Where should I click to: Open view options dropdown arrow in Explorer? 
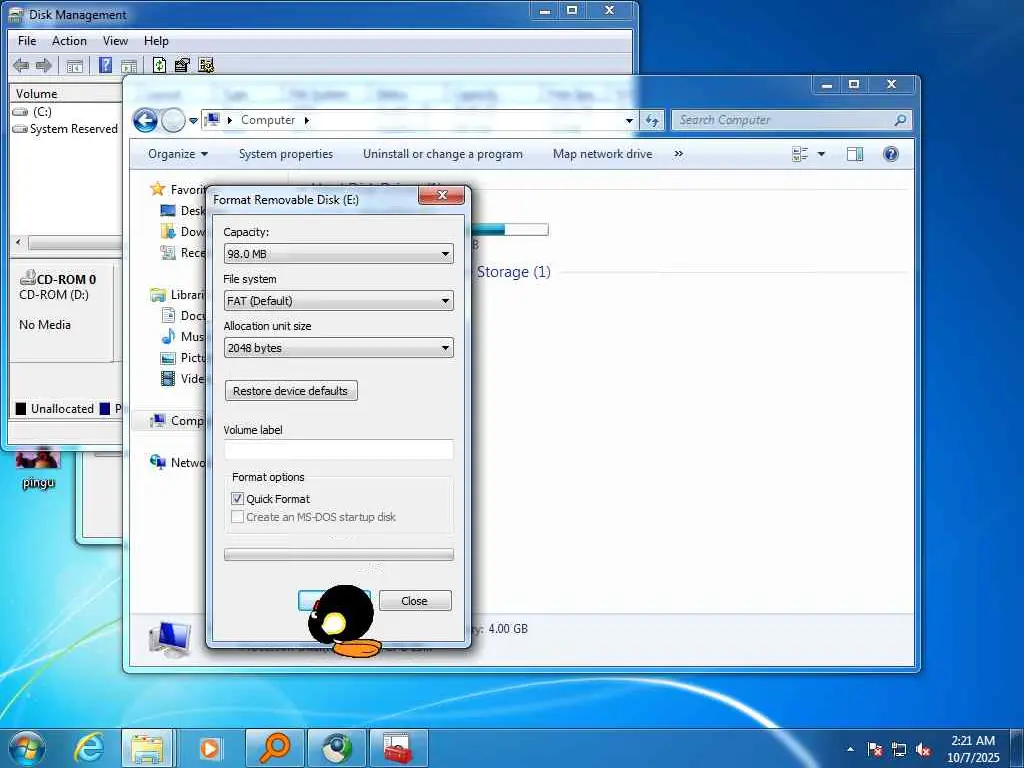click(x=821, y=154)
